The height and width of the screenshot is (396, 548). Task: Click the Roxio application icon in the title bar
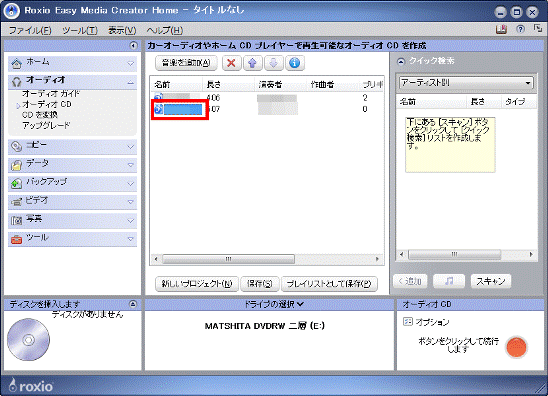pos(12,11)
